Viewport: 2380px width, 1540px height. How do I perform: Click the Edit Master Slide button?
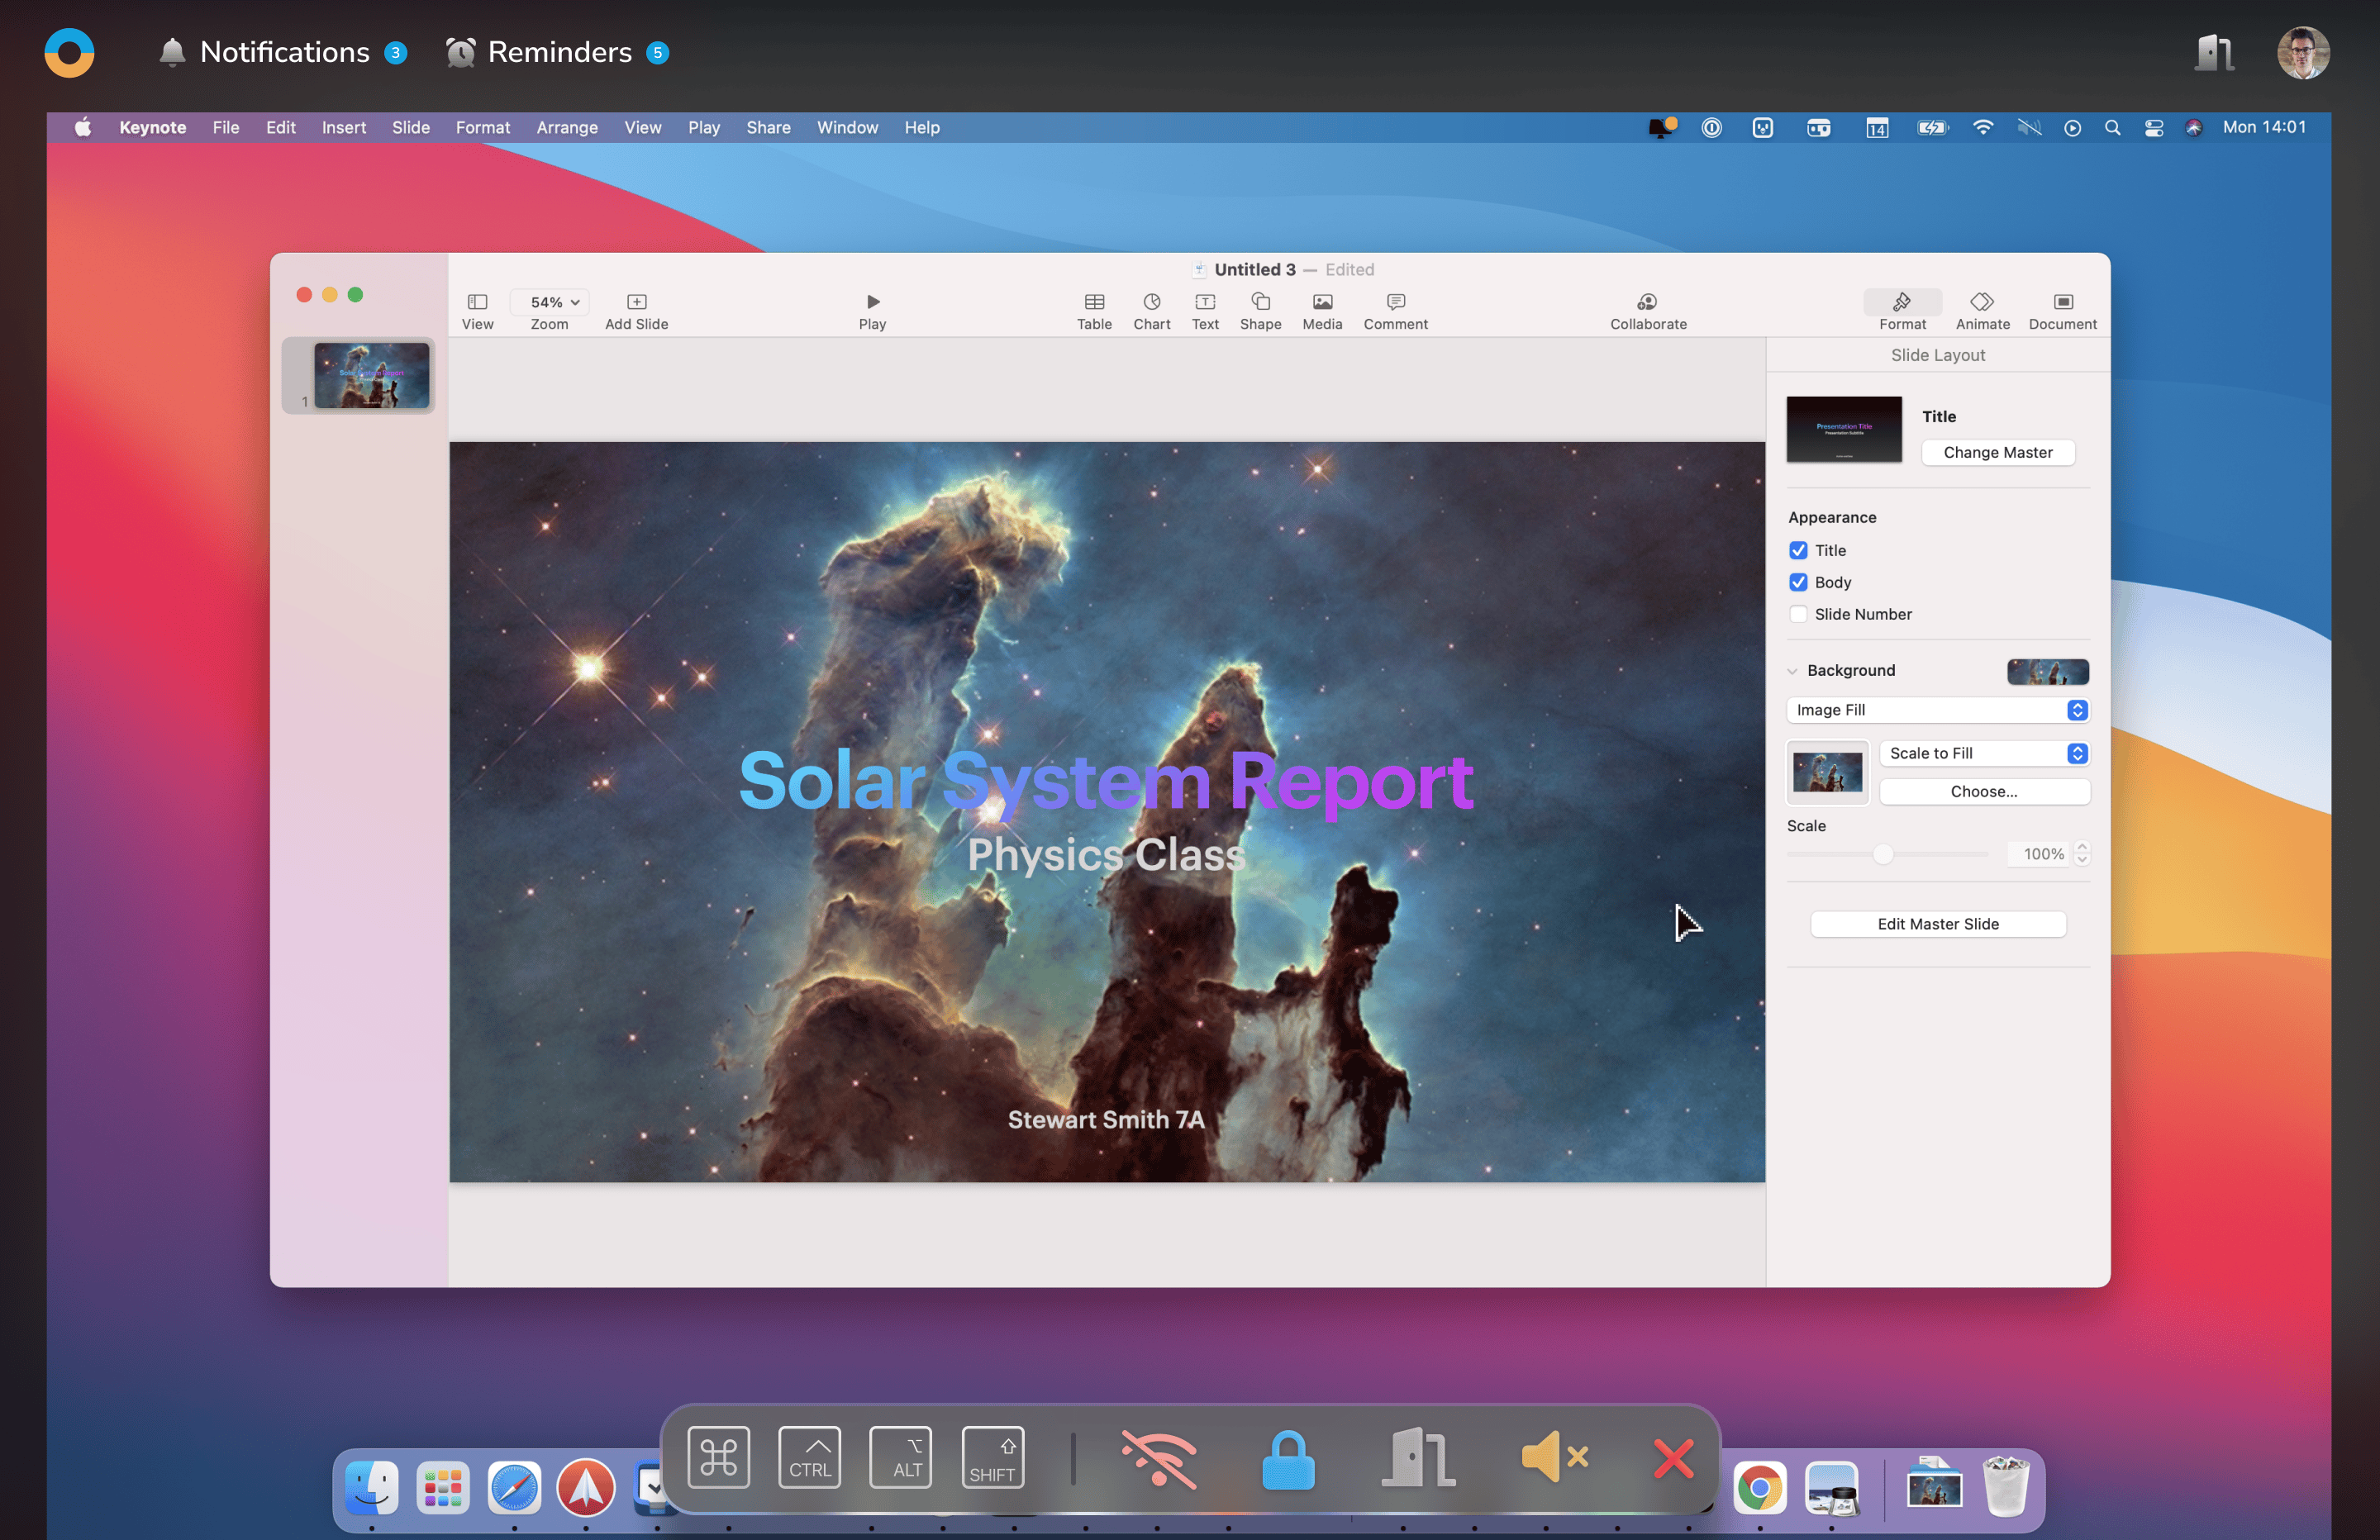pos(1937,924)
